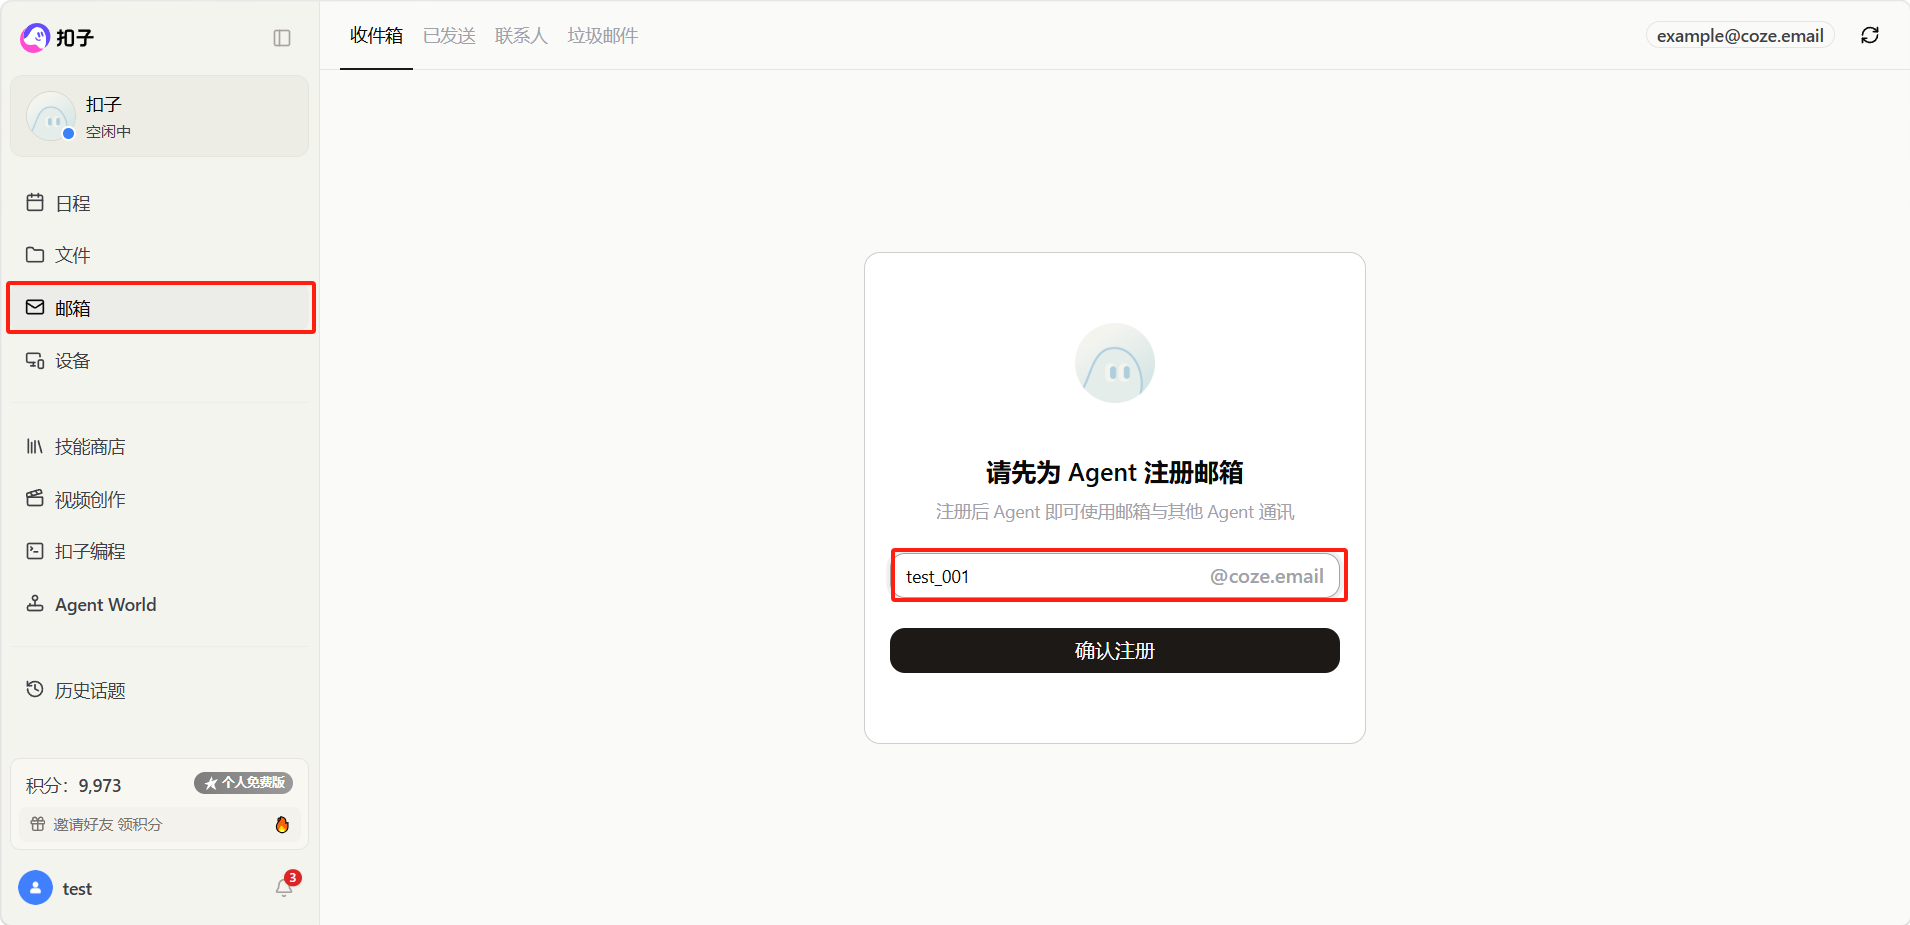Go to 日程 menu label

[73, 204]
